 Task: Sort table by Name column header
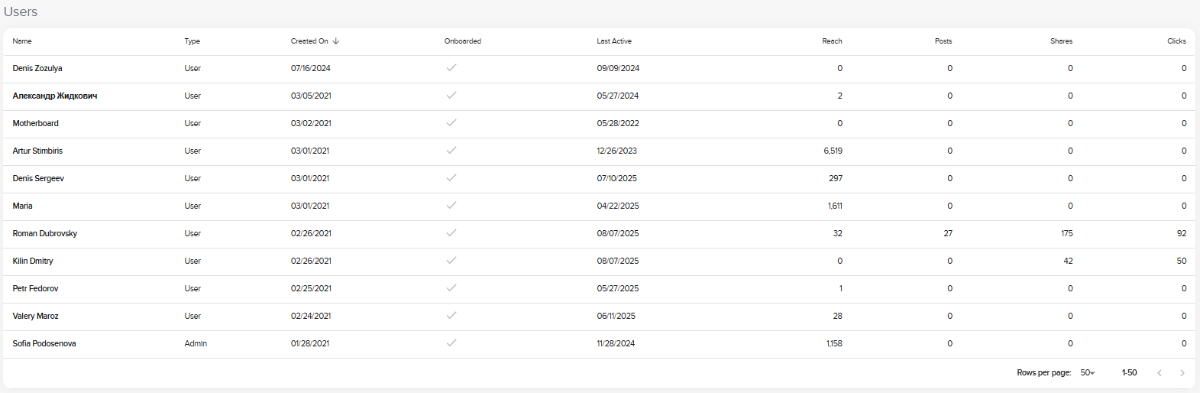(22, 41)
